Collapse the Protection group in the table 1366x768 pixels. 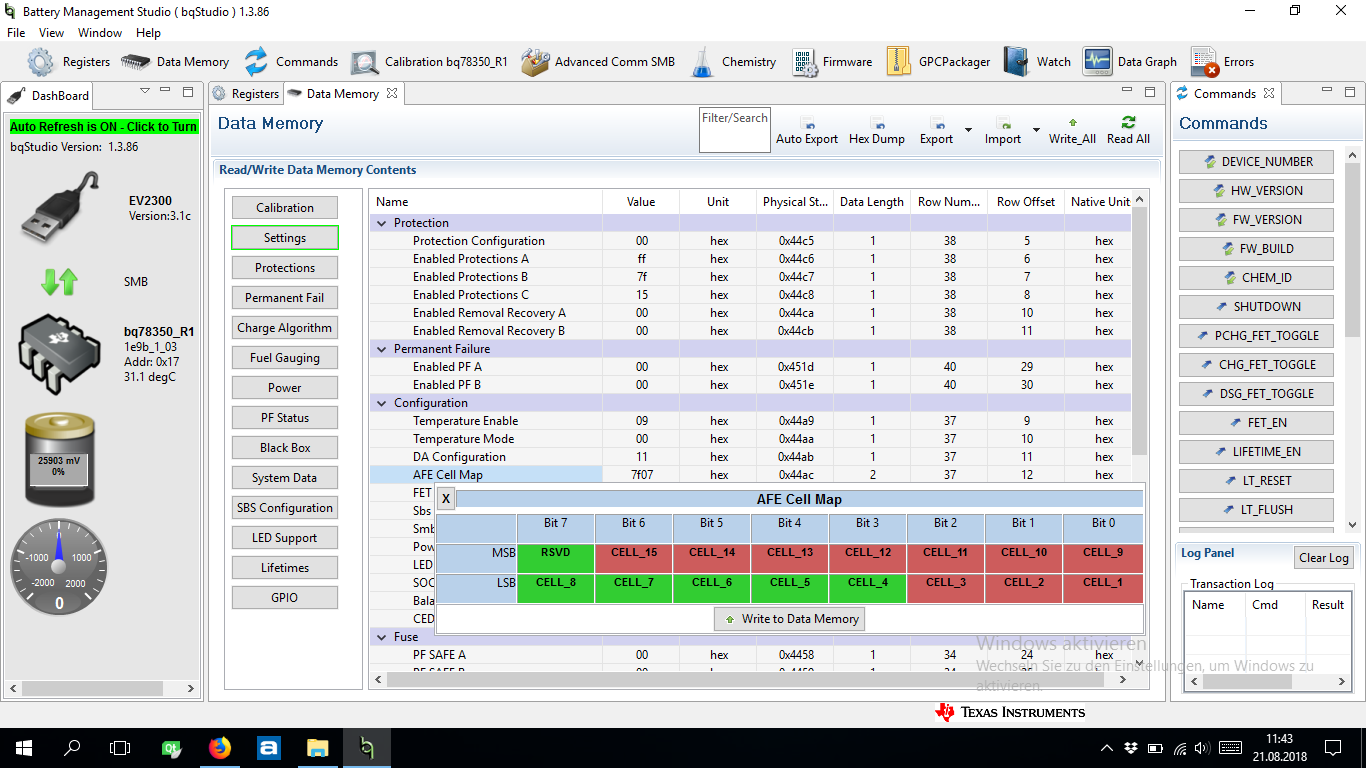pos(382,223)
